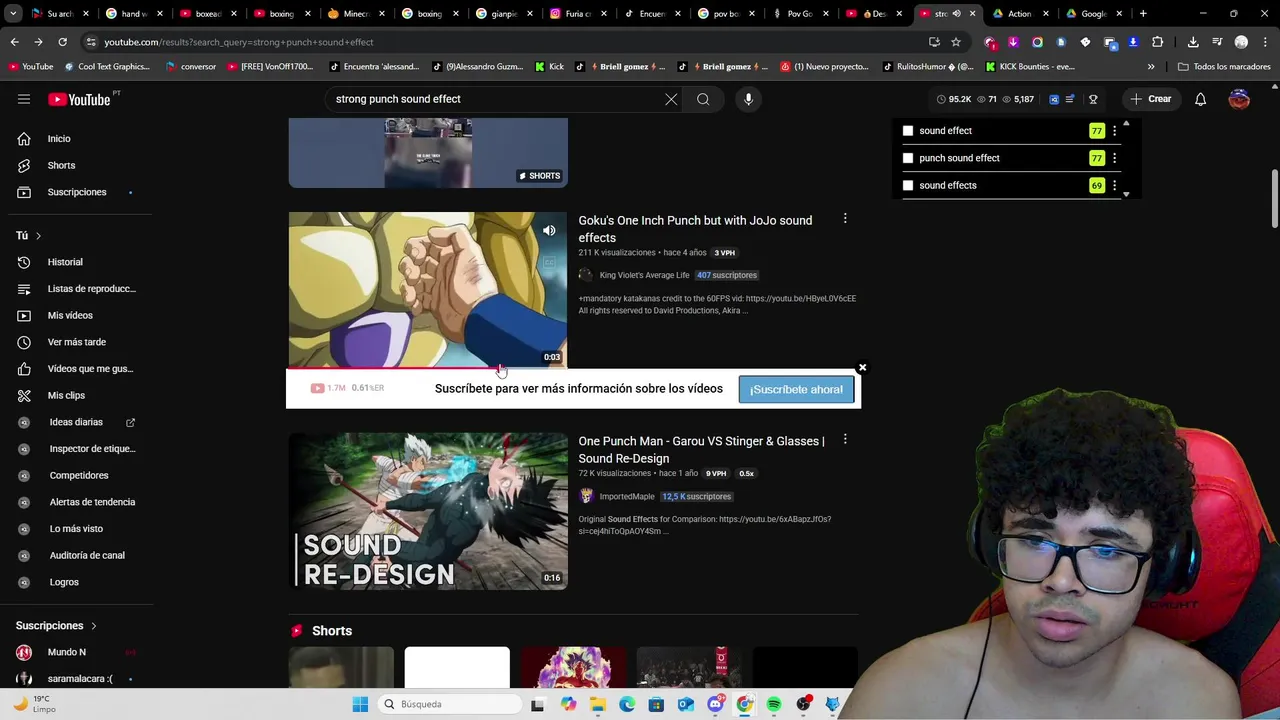Show hidden bookmarks with the double chevron
The image size is (1280, 720).
tap(1151, 67)
